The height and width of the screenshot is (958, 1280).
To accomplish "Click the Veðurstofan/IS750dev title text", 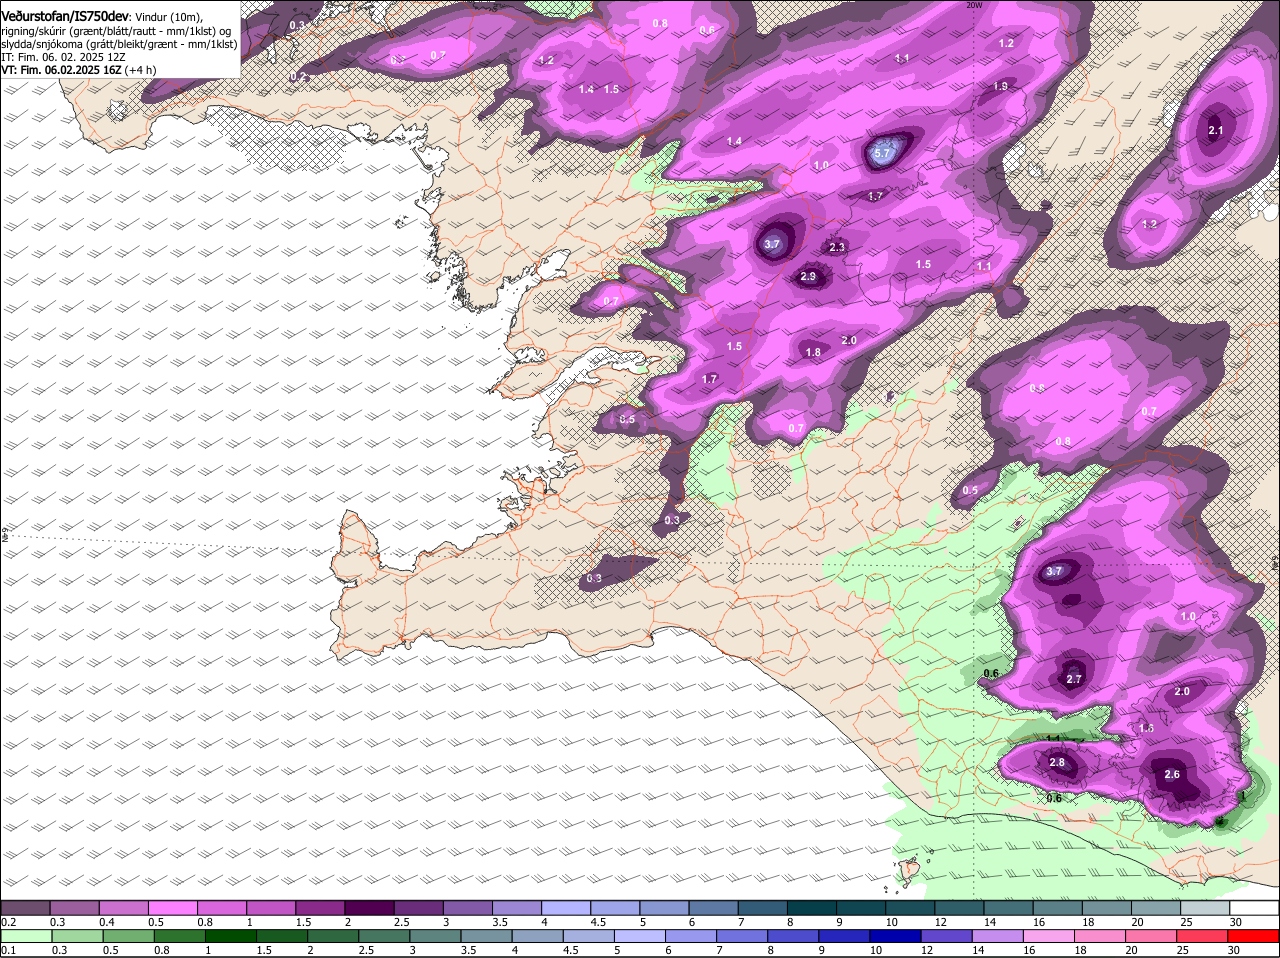I will (65, 17).
